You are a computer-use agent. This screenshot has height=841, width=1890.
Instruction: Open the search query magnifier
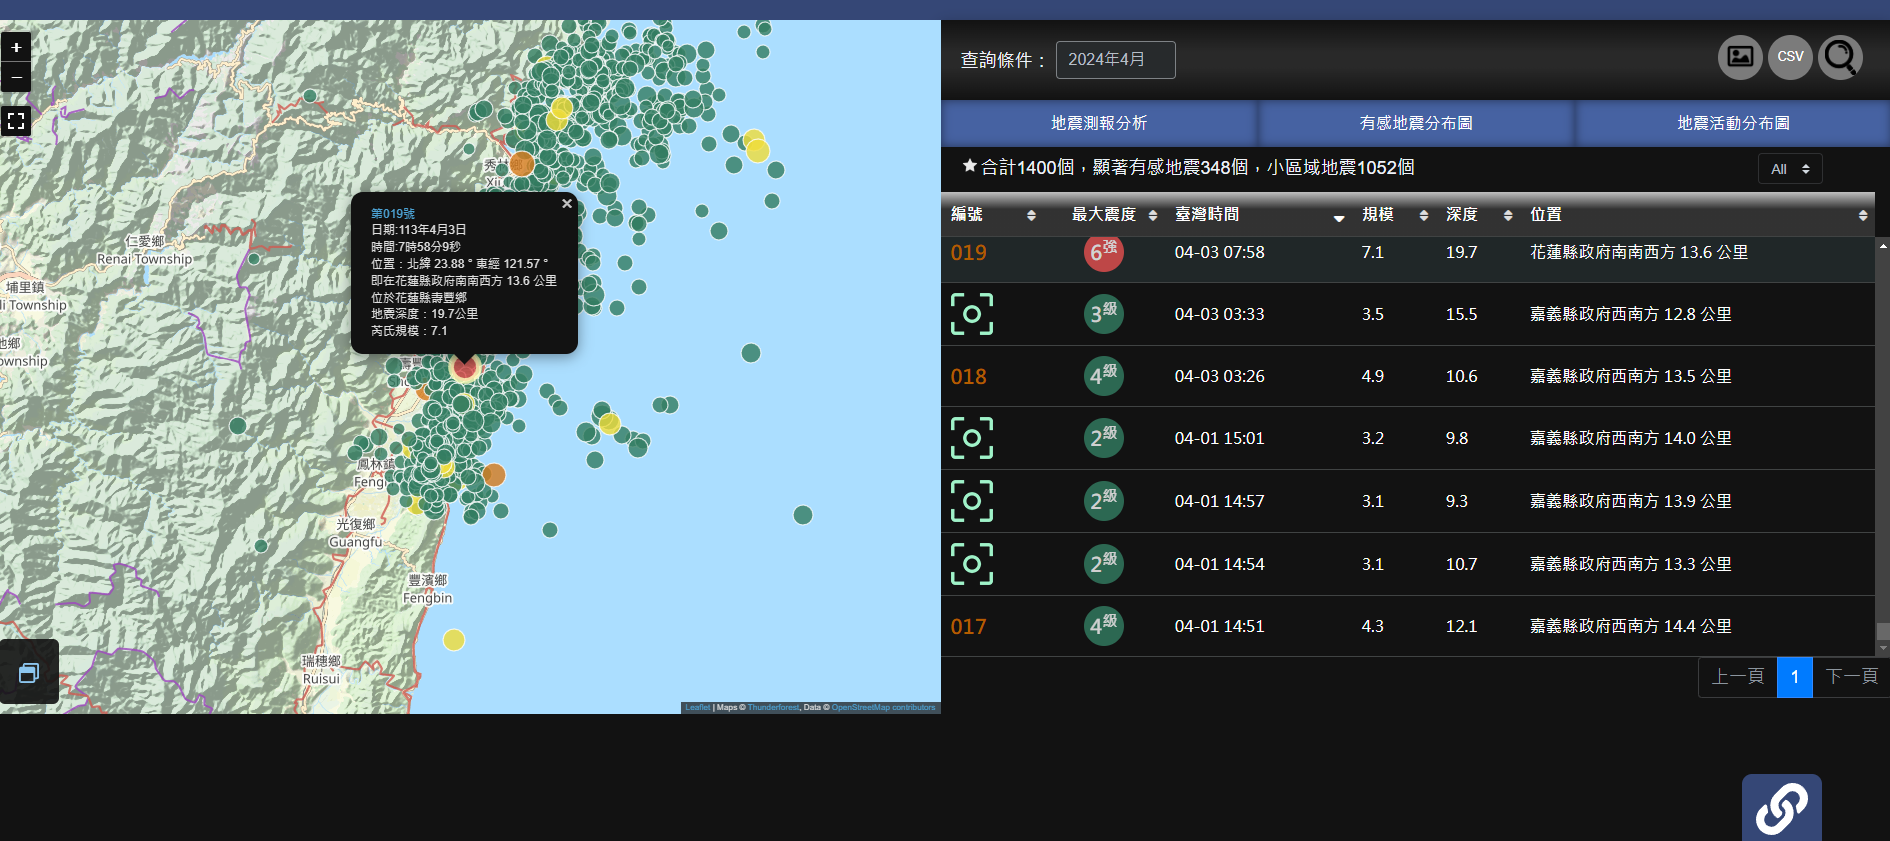[x=1840, y=57]
